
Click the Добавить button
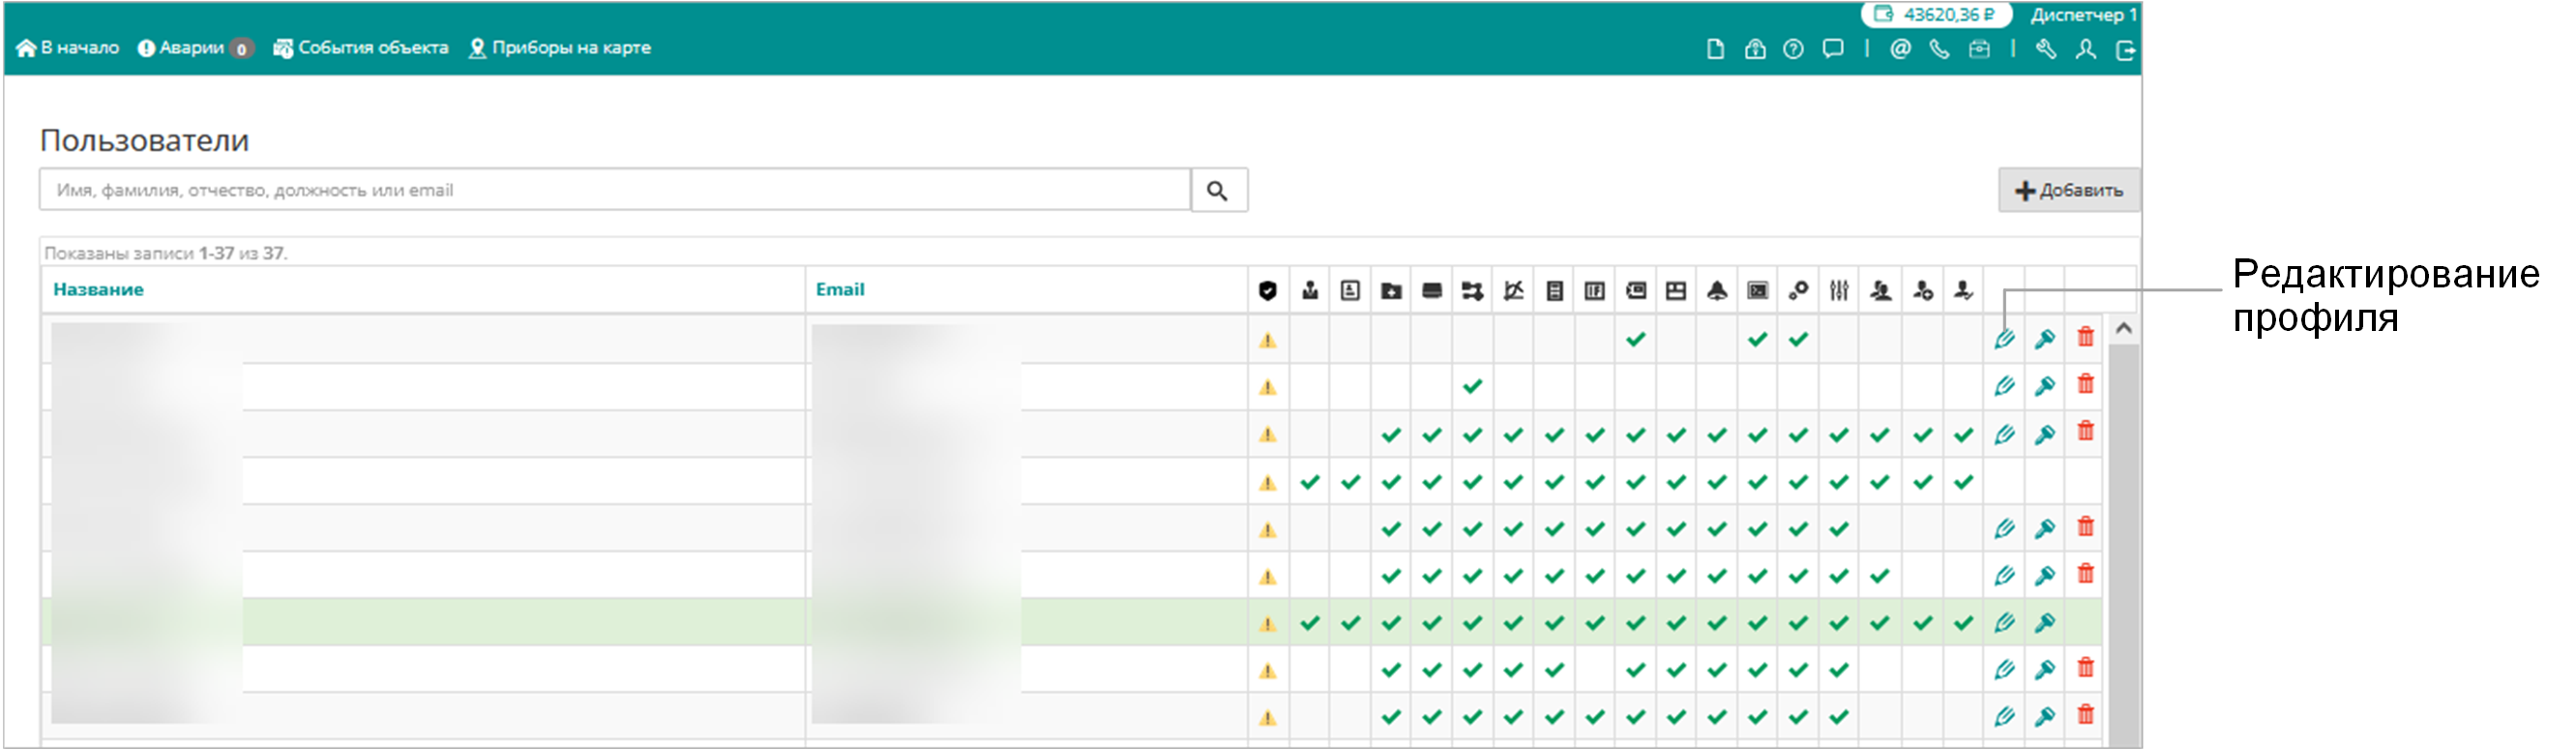click(x=2068, y=190)
